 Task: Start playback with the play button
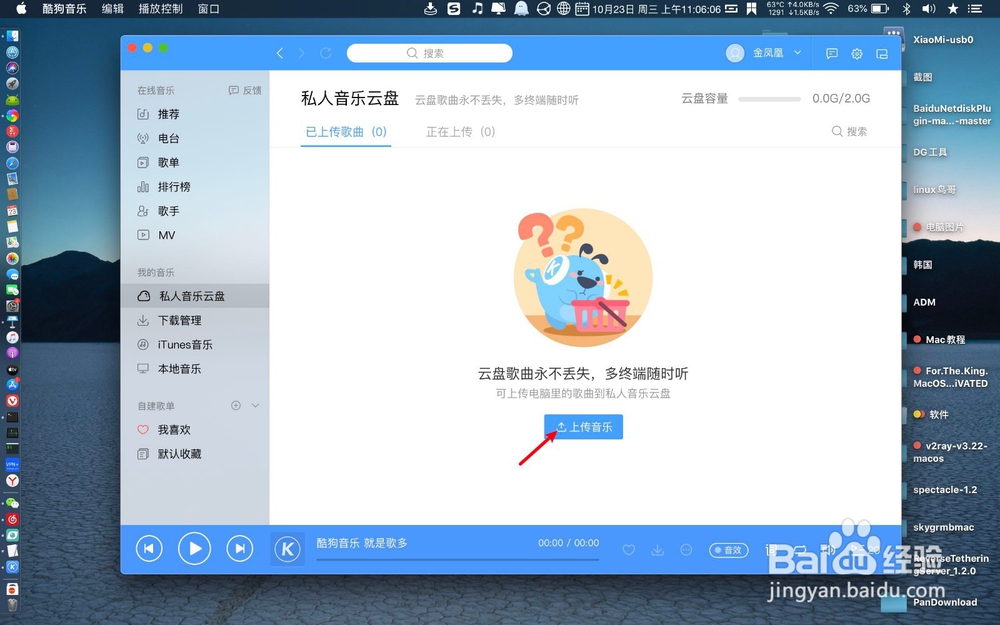tap(195, 548)
